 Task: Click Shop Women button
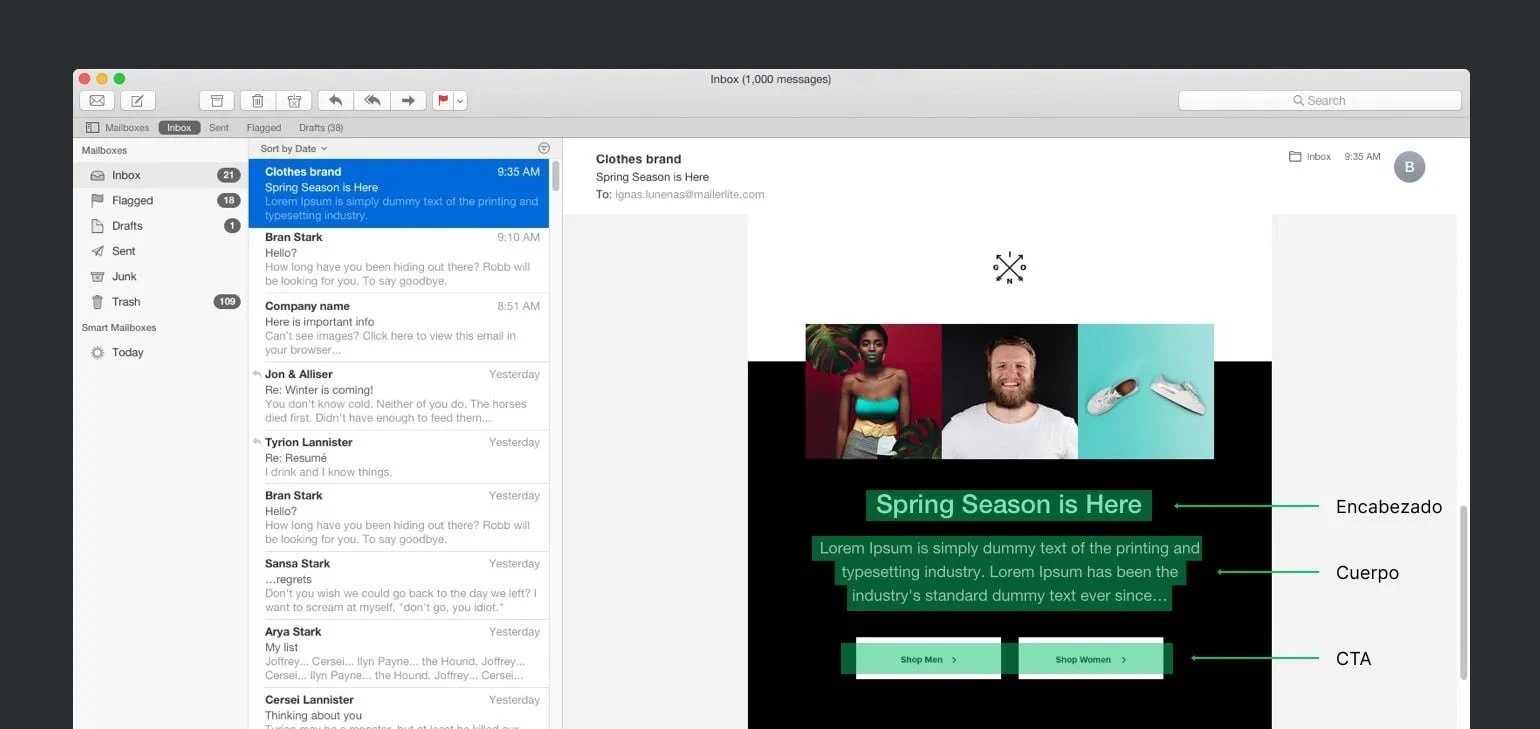click(x=1091, y=659)
